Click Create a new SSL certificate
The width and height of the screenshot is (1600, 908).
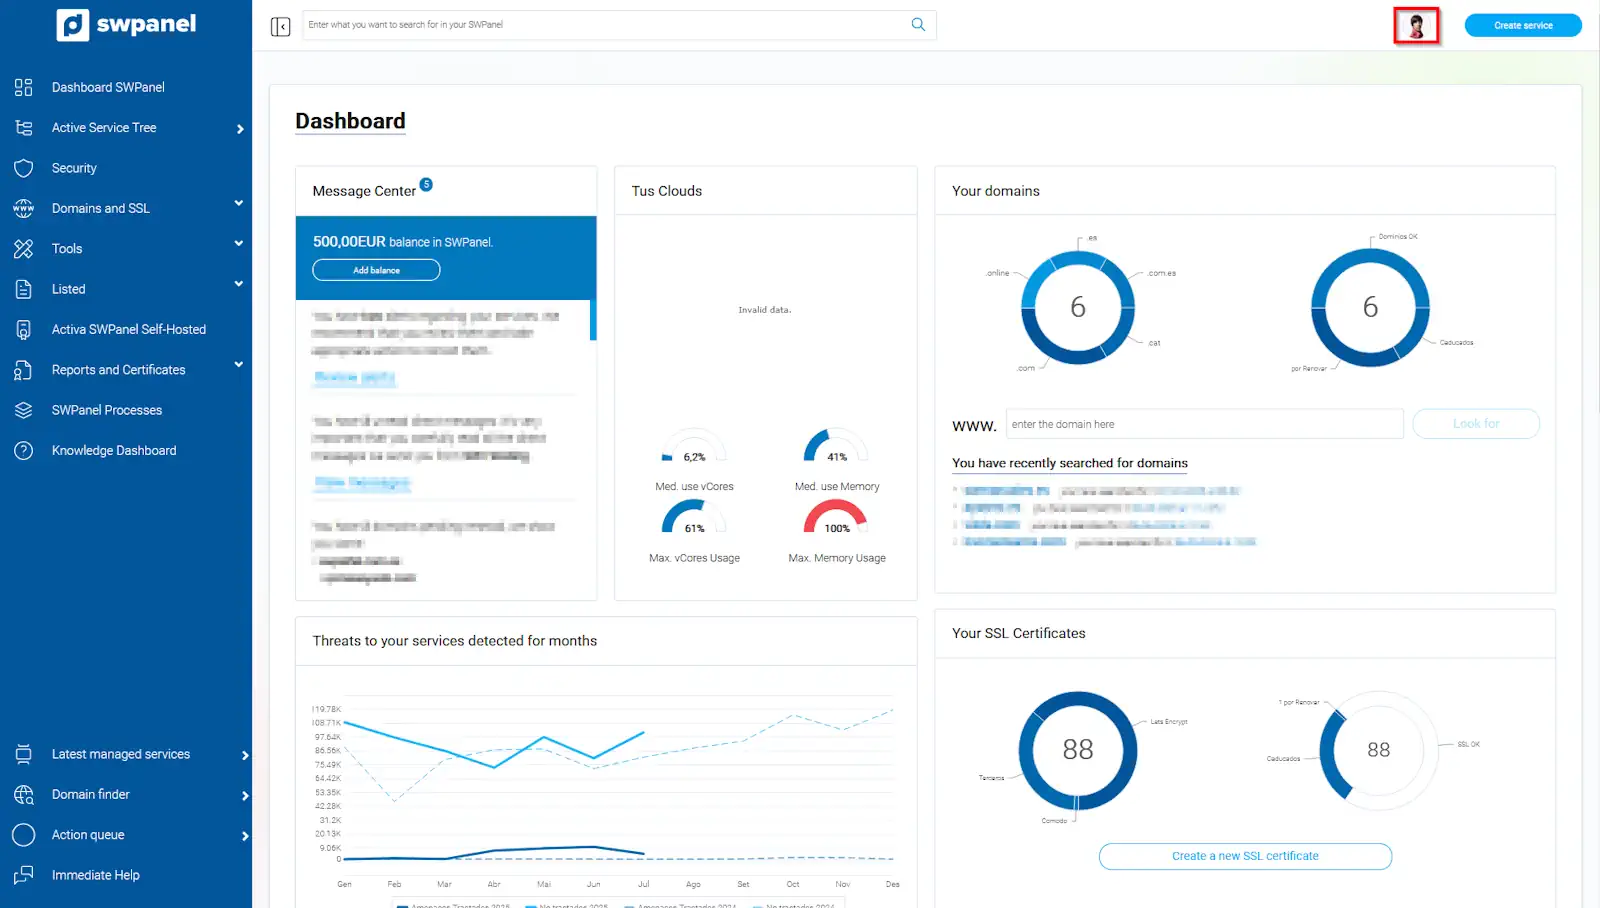[1244, 857]
